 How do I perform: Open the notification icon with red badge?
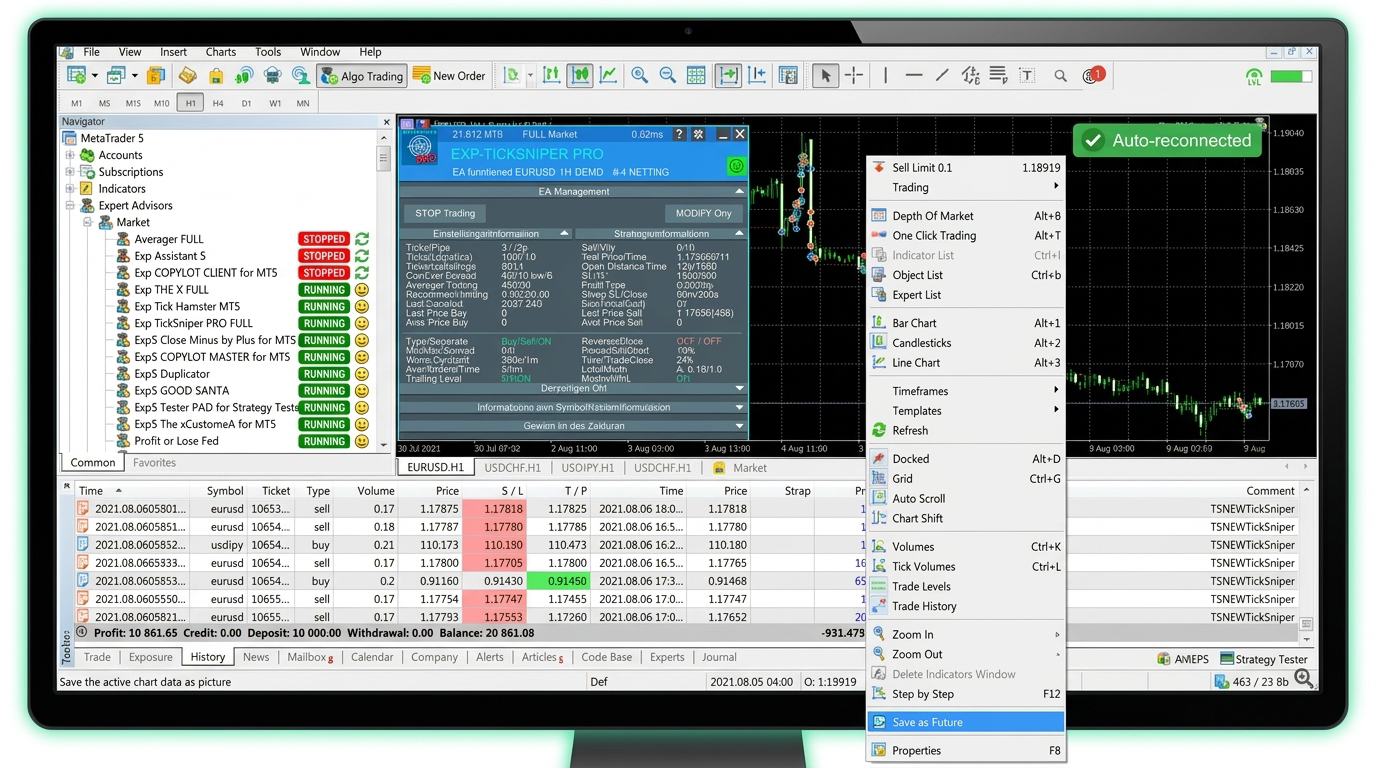click(1093, 75)
